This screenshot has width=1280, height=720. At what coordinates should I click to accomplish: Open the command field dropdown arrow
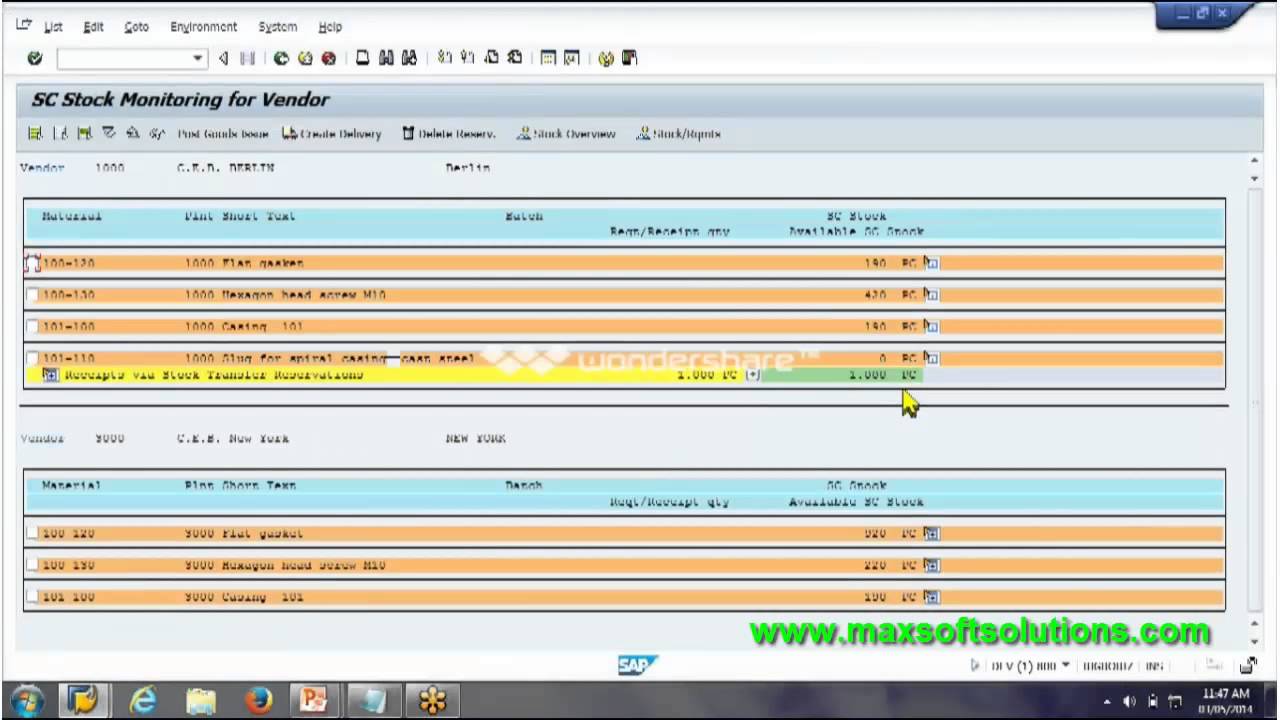(197, 59)
